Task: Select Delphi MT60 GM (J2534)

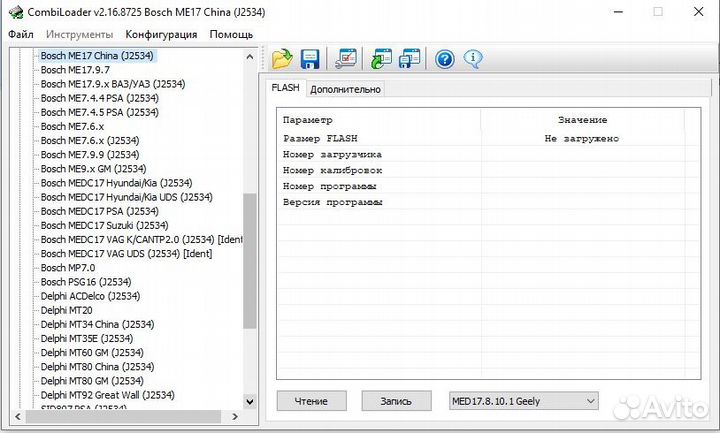Action: (x=92, y=353)
